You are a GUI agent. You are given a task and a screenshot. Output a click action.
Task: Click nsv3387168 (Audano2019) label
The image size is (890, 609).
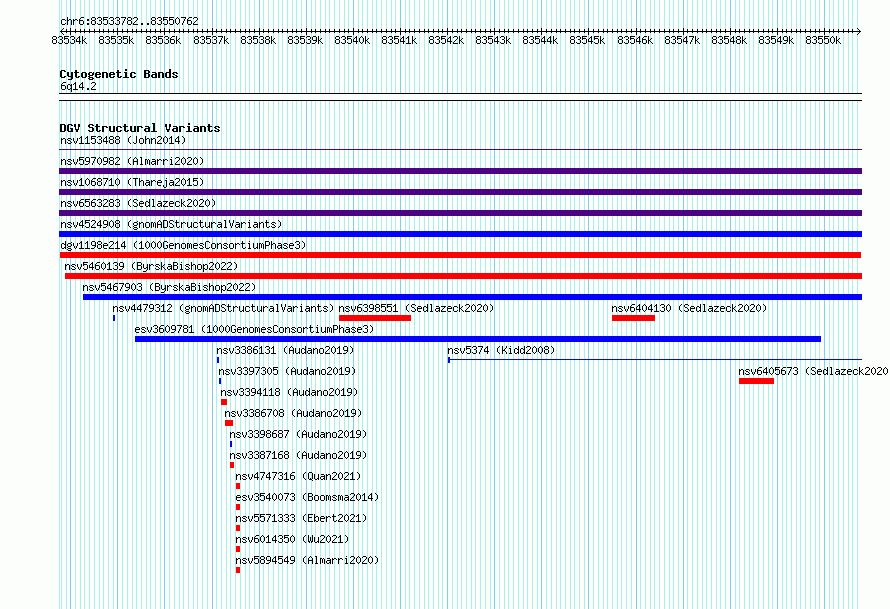(x=298, y=455)
